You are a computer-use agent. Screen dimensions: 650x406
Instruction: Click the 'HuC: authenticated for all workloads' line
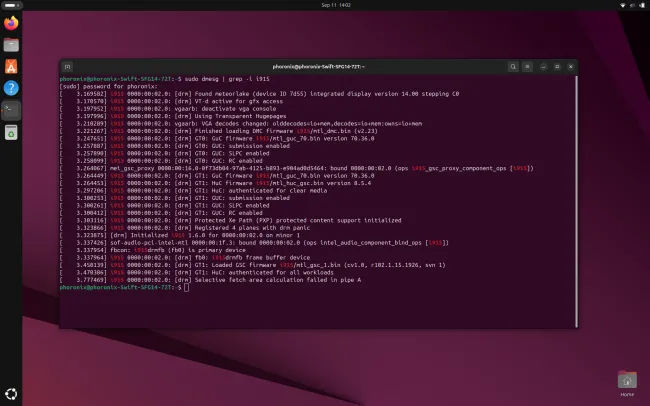click(196, 273)
